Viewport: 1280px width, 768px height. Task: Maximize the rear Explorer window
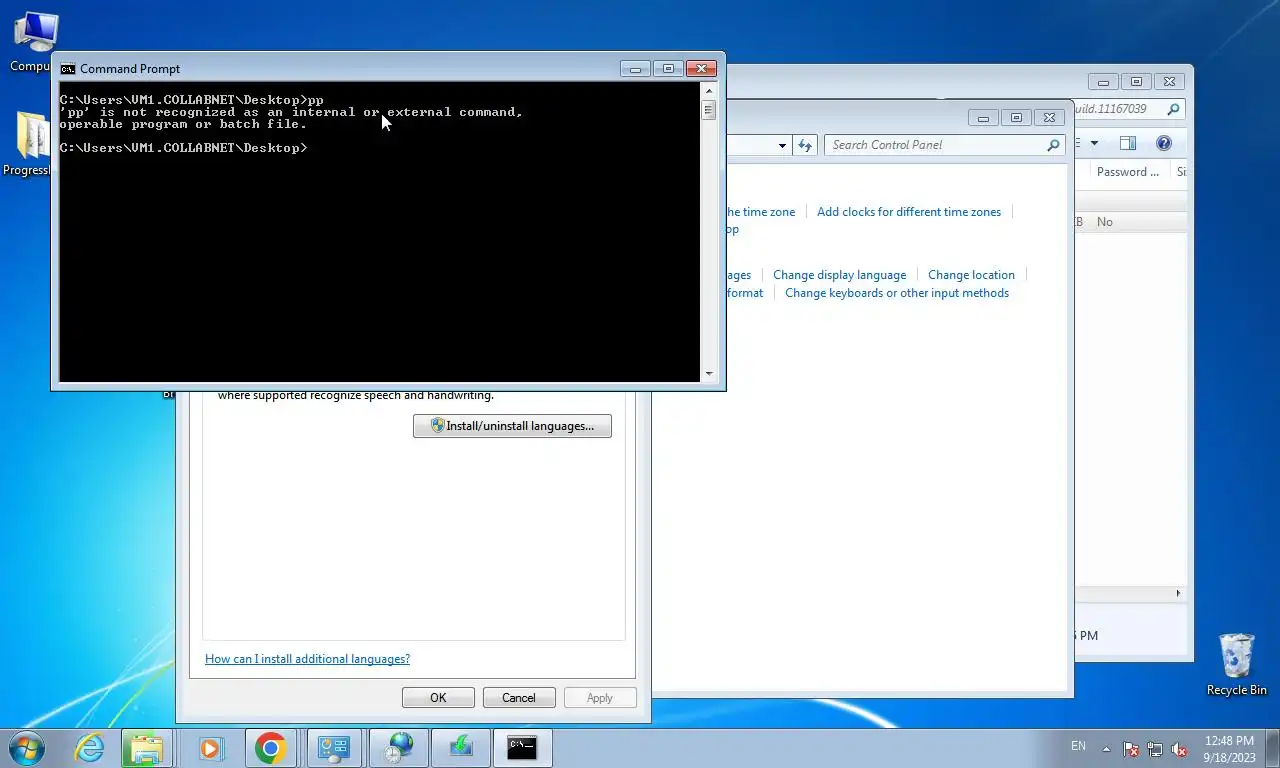click(x=1136, y=82)
